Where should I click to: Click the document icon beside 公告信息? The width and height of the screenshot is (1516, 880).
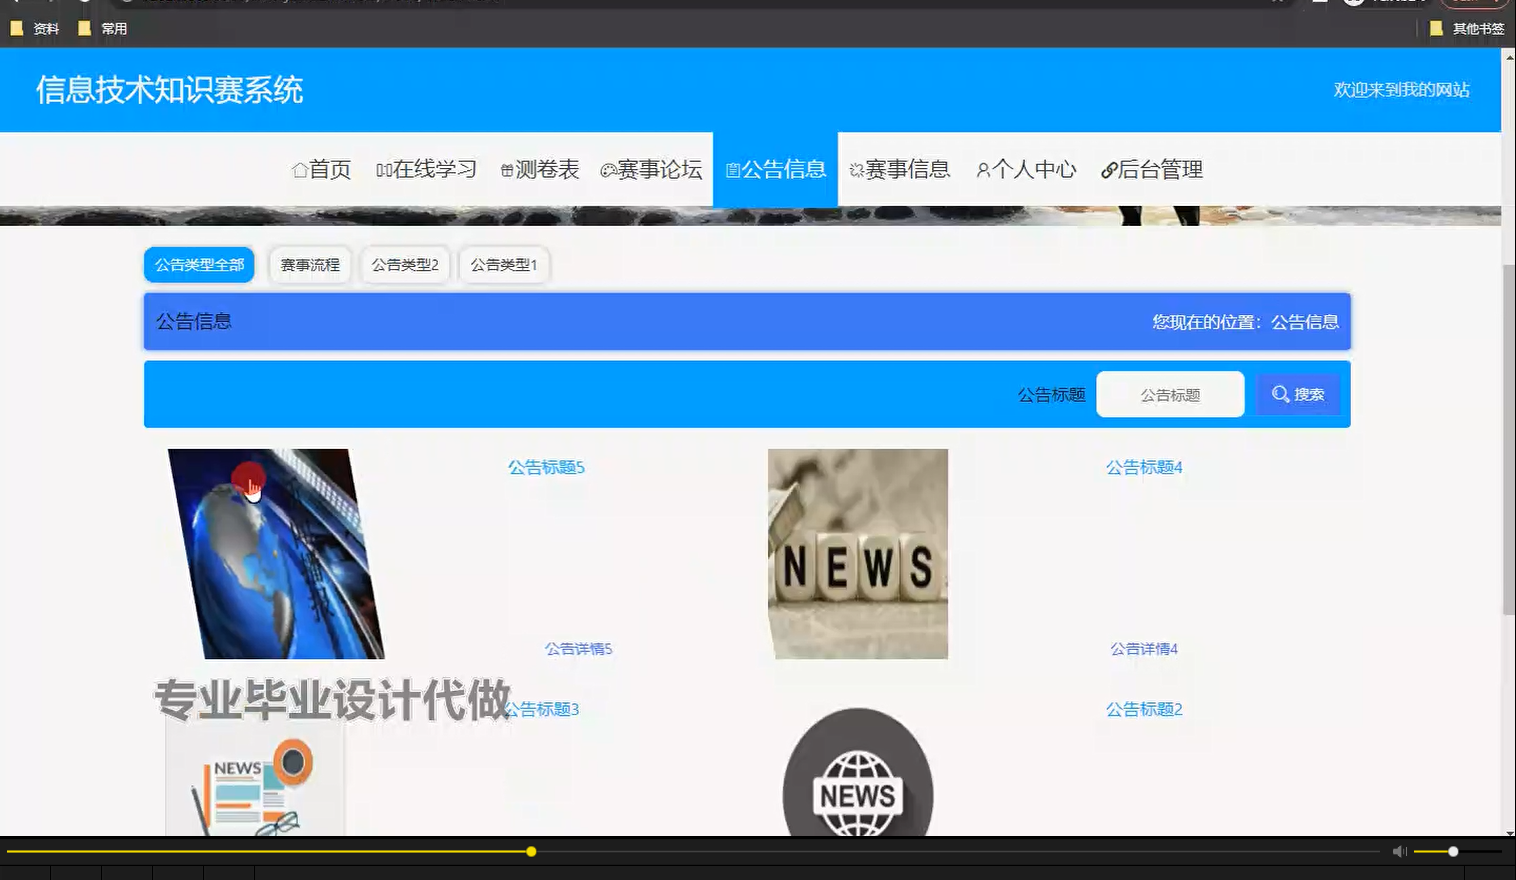[x=733, y=169]
